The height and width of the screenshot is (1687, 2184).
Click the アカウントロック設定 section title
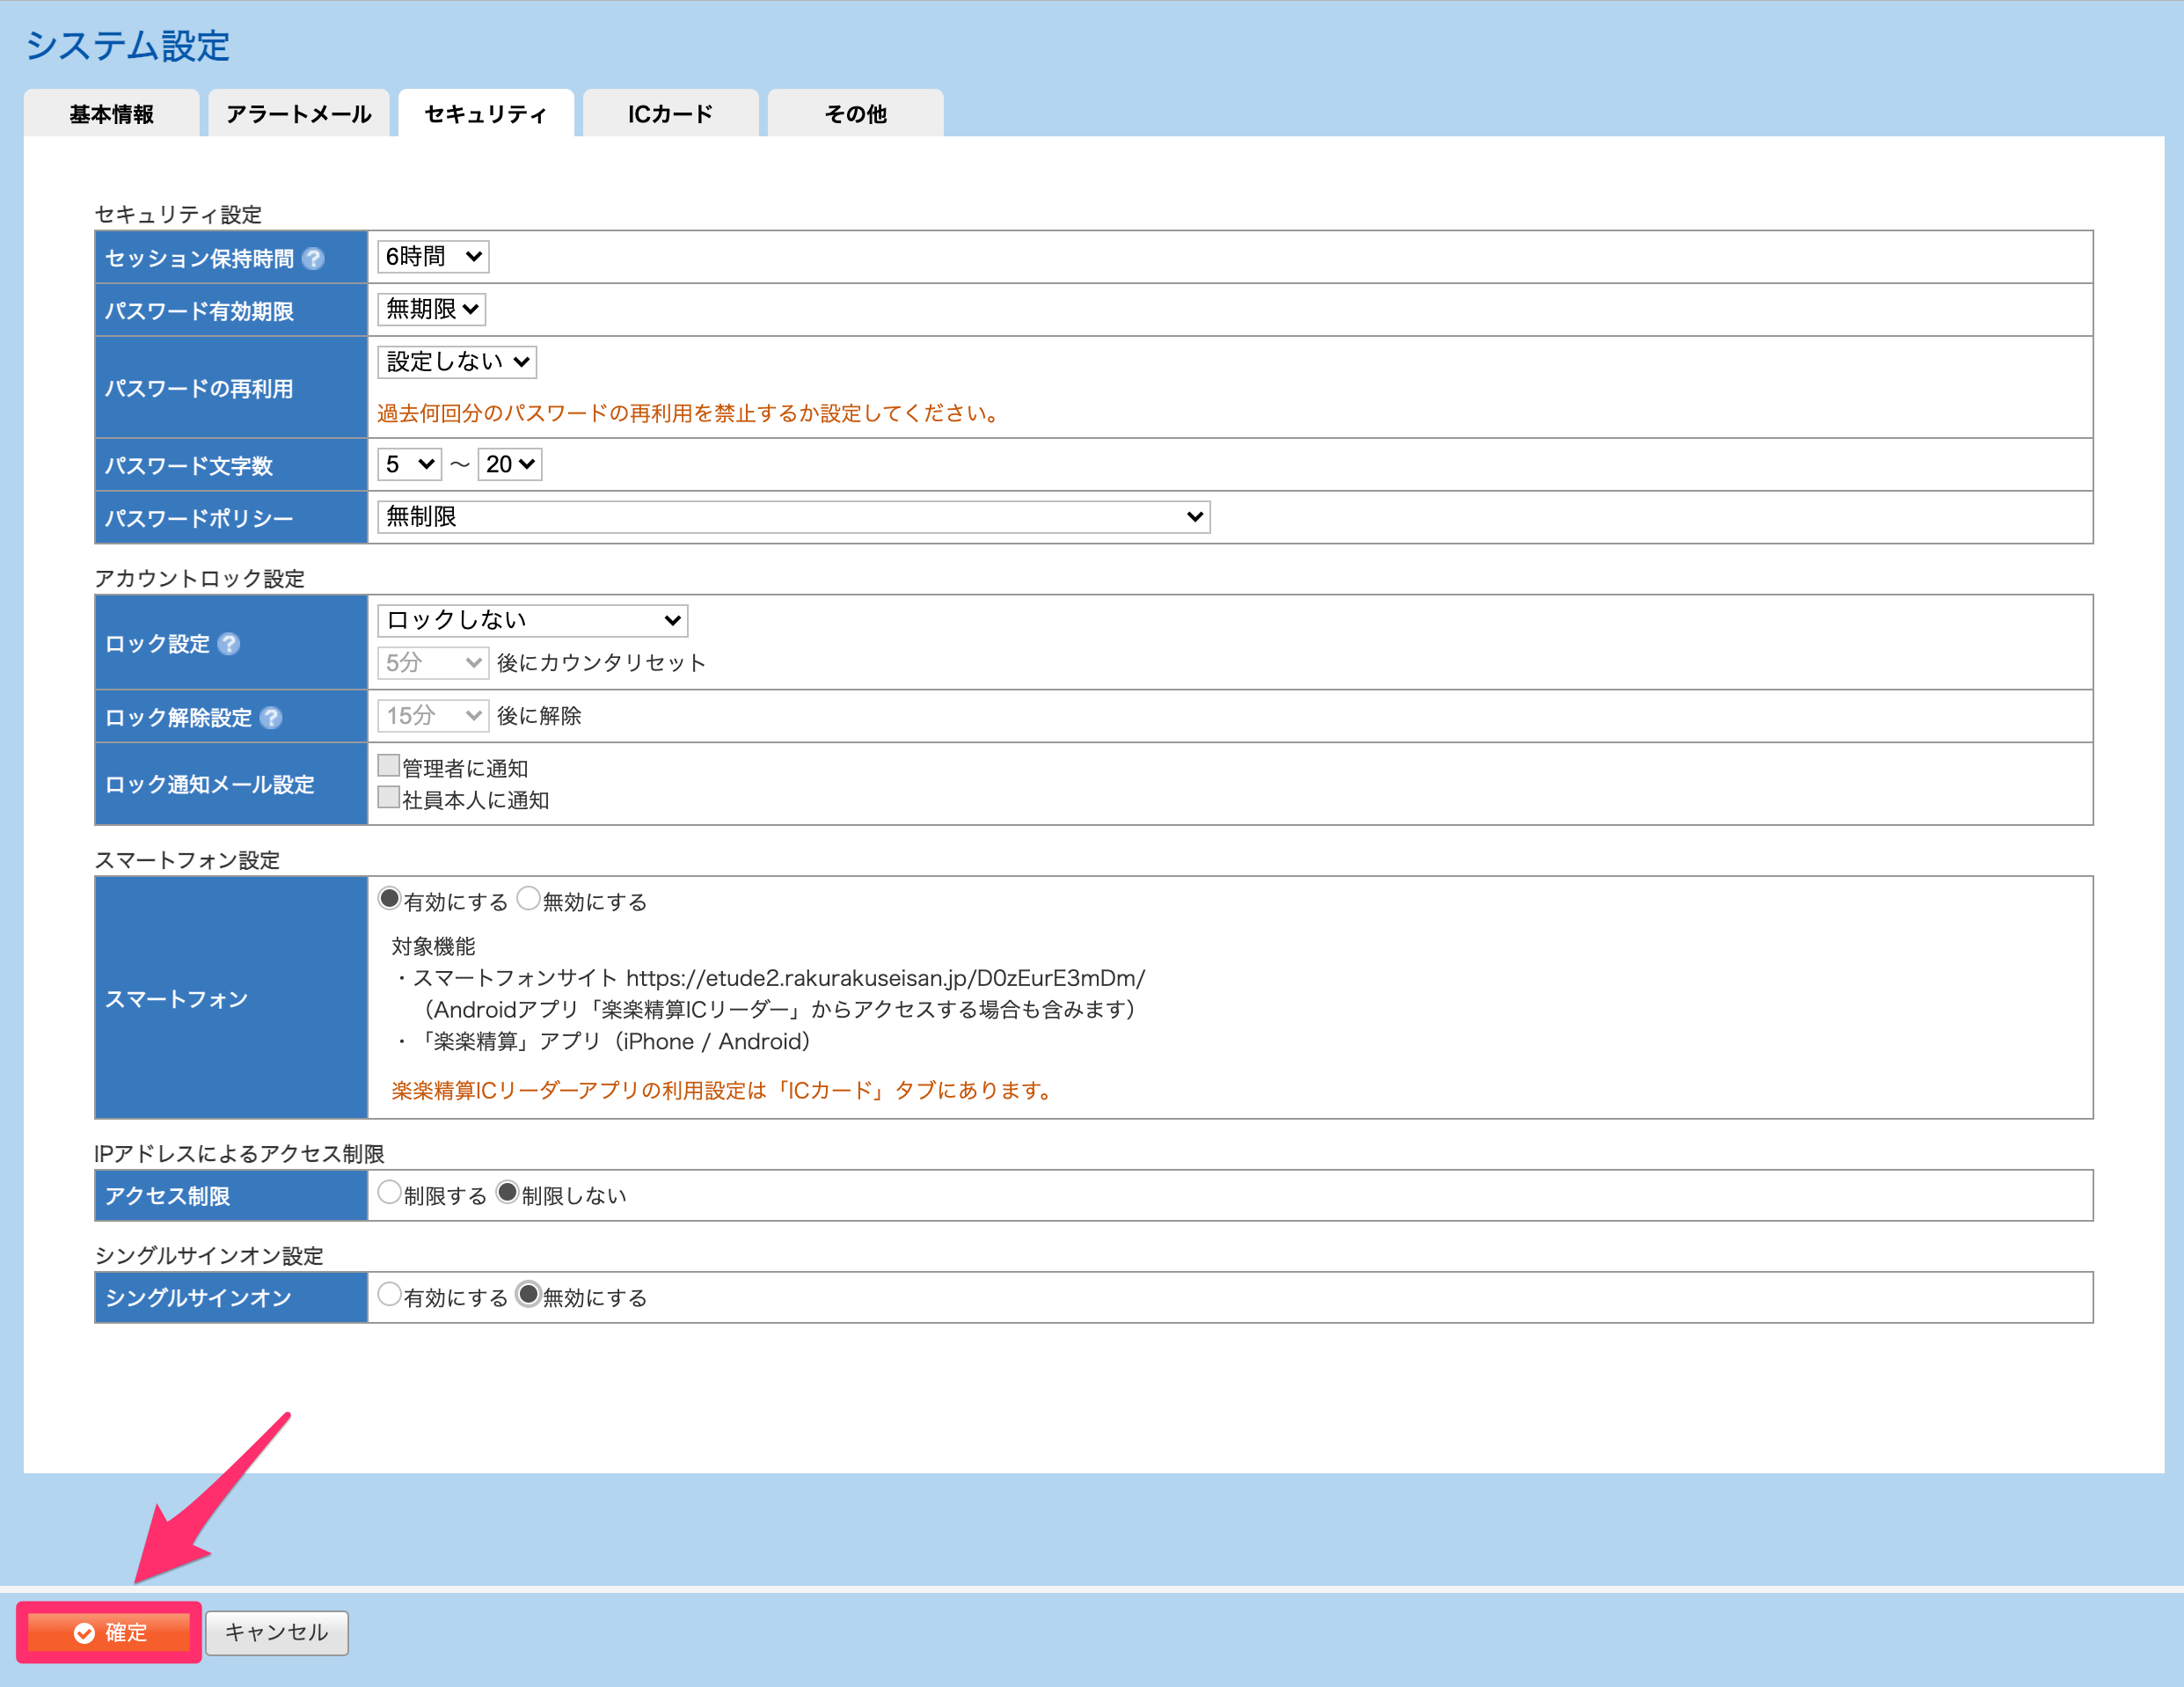pos(199,579)
